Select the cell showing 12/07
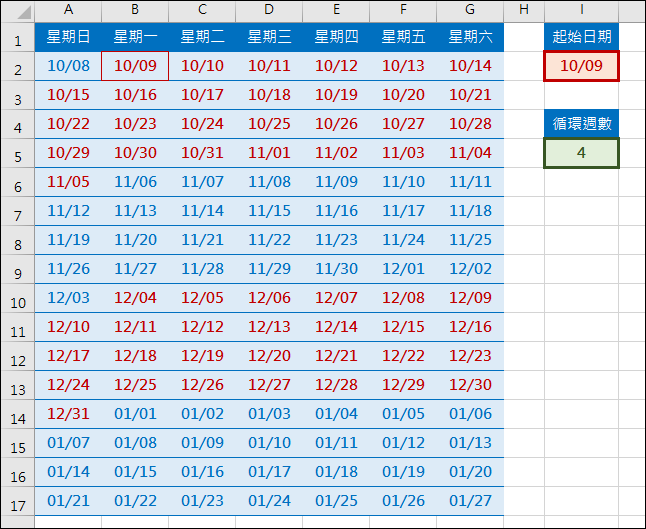 pos(336,298)
